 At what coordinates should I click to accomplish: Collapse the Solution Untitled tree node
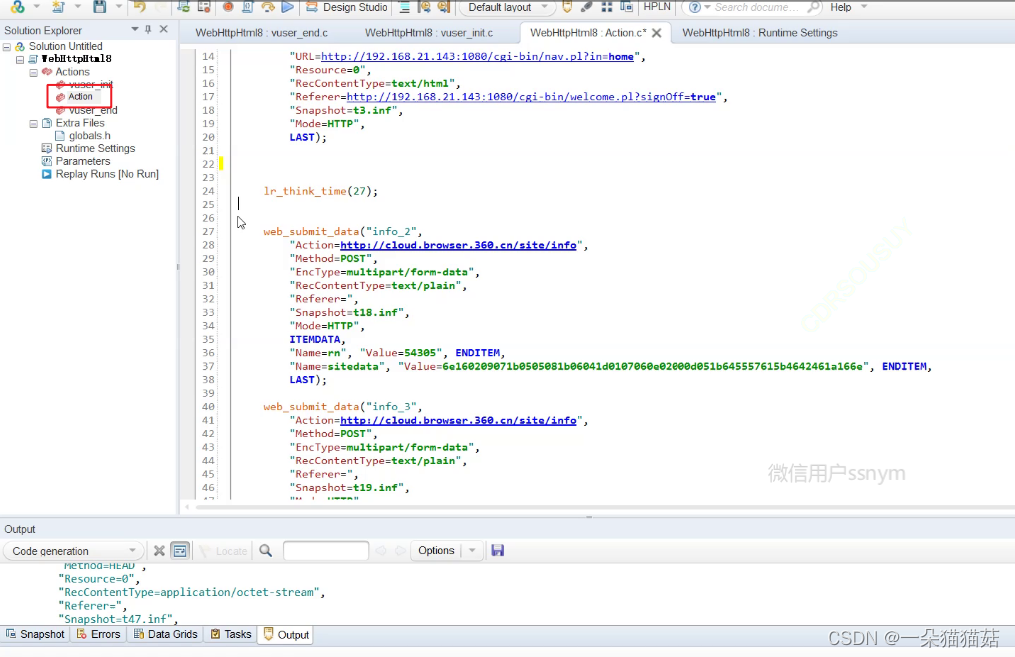coord(6,47)
